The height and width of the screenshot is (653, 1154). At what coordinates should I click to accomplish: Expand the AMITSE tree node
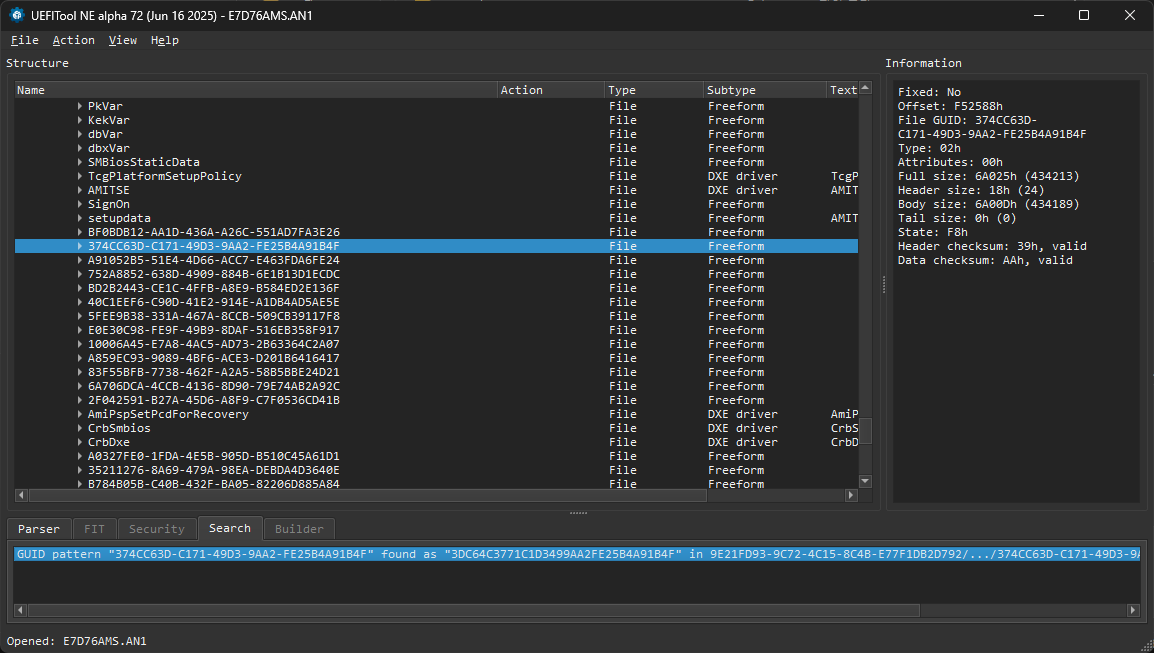pyautogui.click(x=79, y=190)
